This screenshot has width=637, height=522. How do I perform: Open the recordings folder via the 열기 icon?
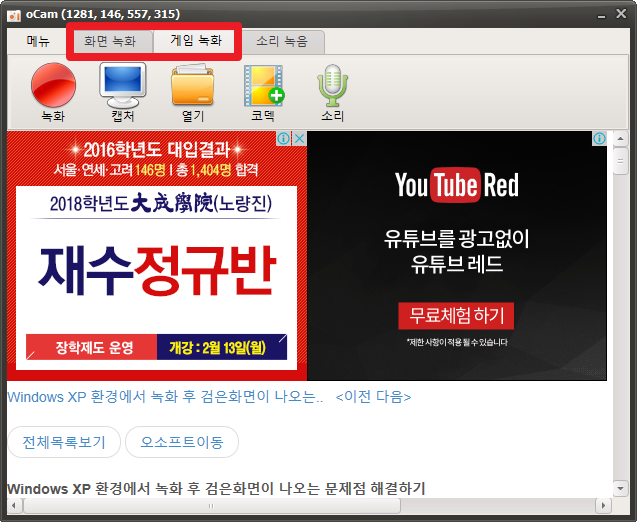click(x=193, y=92)
